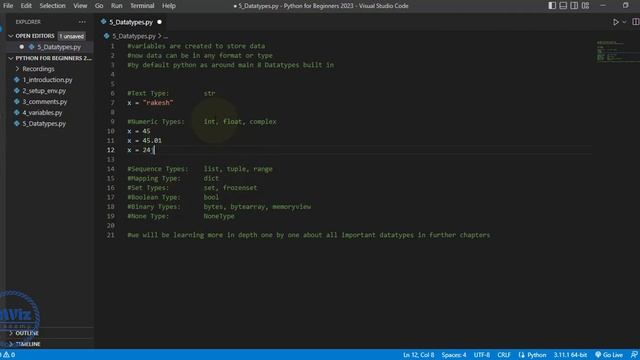Change line ending via CRLF
The image size is (640, 360).
[x=504, y=355]
